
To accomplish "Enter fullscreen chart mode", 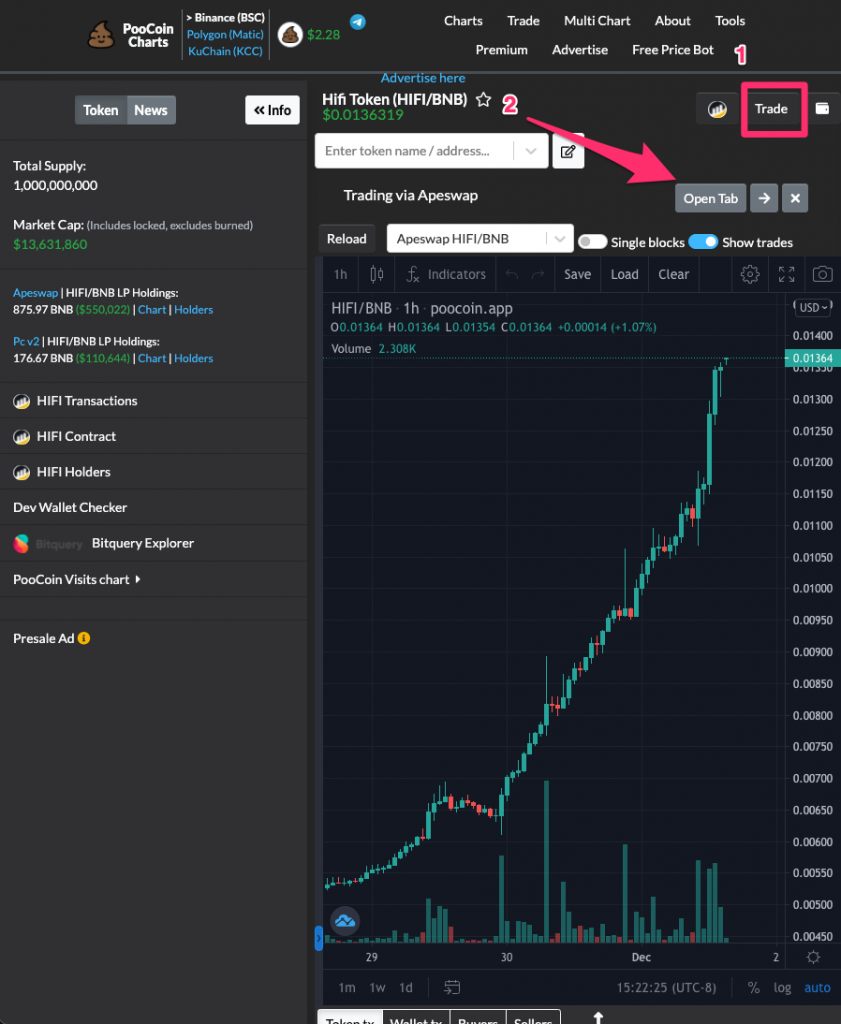I will [x=786, y=274].
